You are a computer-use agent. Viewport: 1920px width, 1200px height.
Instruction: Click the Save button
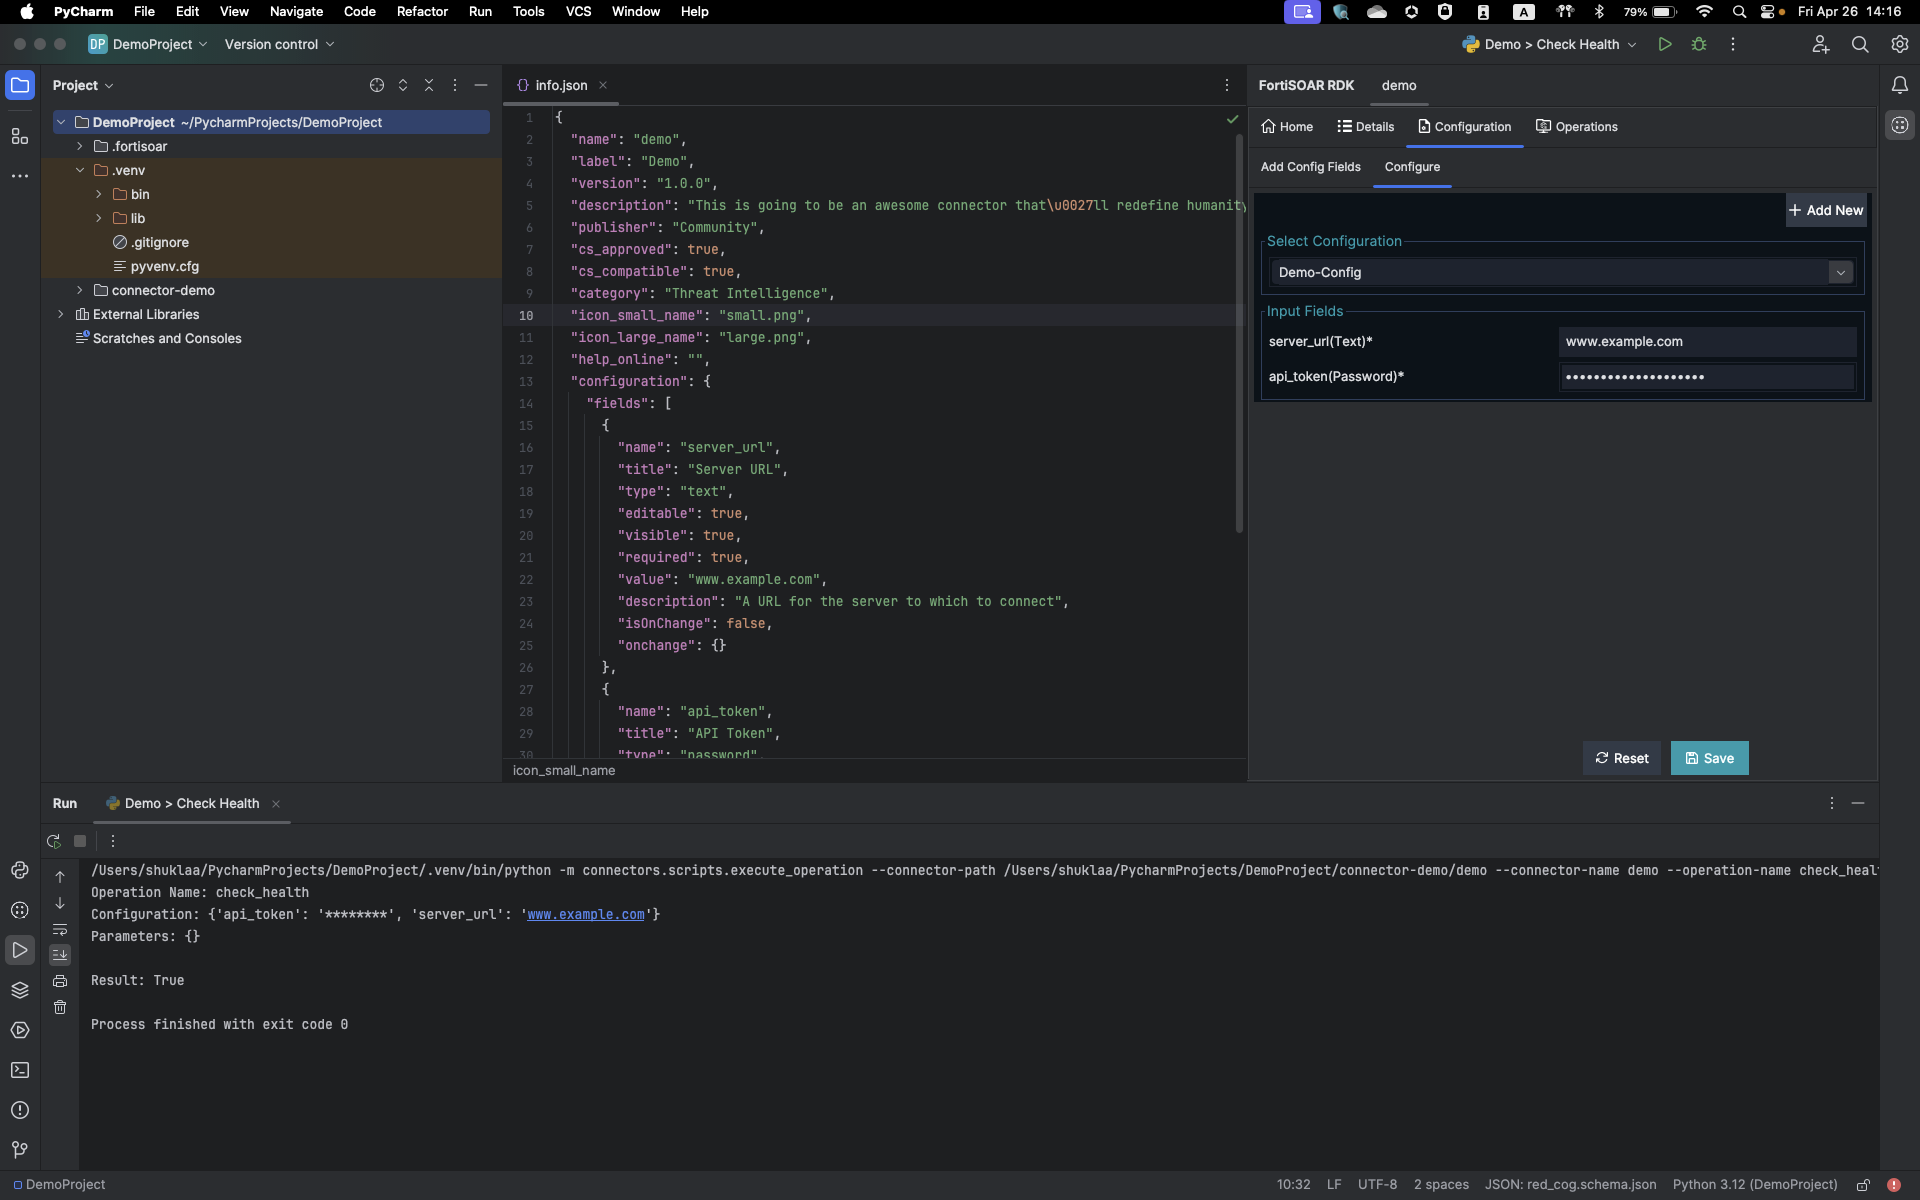point(1709,758)
